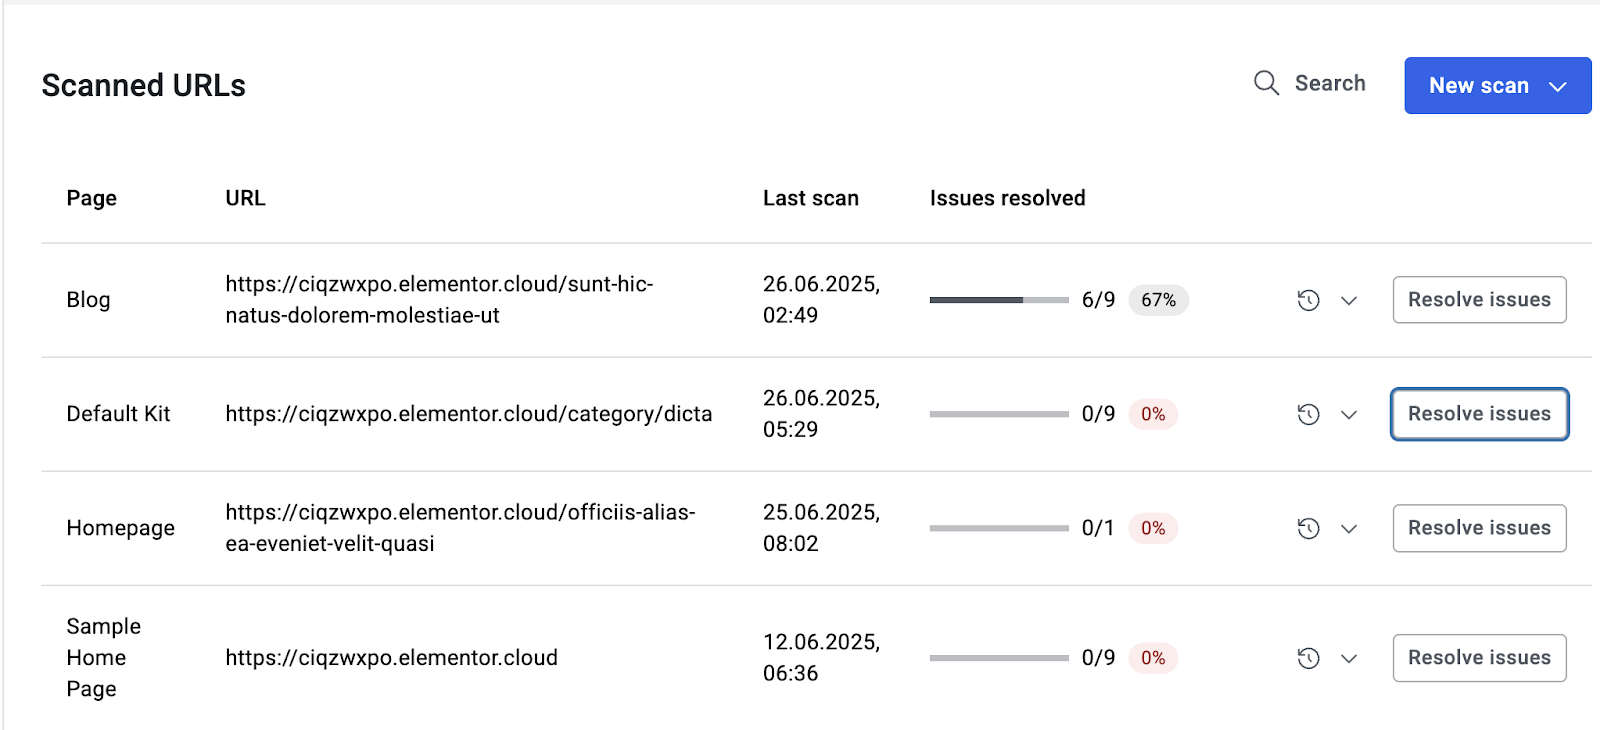Screen dimensions: 1600x730
Task: Resolve issues for the Blog page
Action: click(1479, 300)
